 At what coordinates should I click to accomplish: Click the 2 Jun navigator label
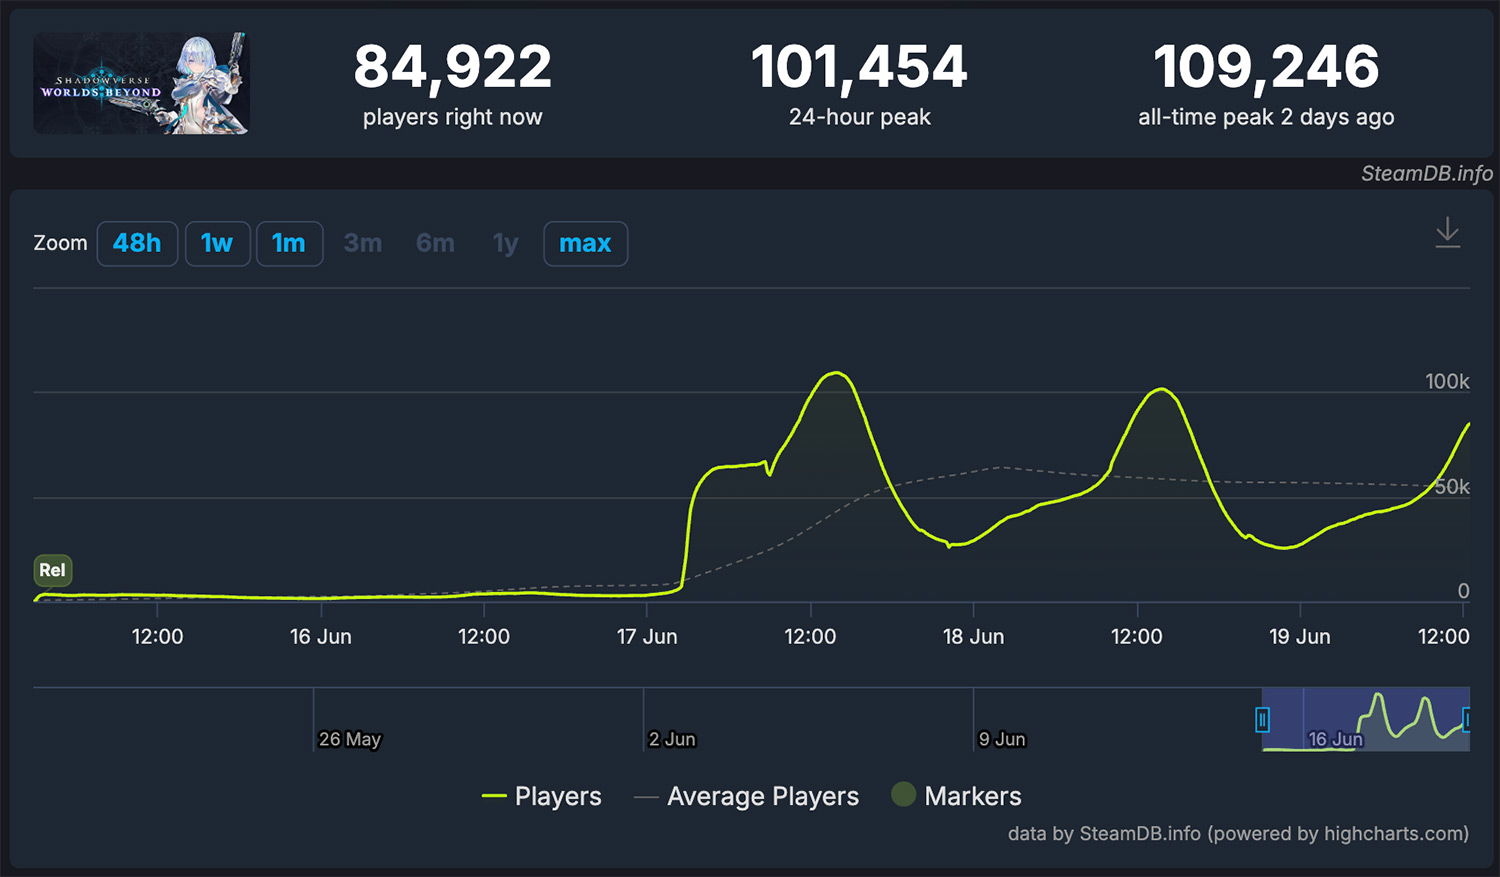click(672, 739)
